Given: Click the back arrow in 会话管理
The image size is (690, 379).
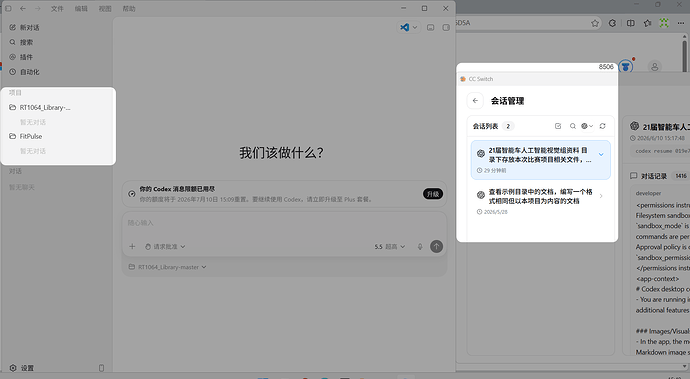Looking at the screenshot, I should 475,101.
